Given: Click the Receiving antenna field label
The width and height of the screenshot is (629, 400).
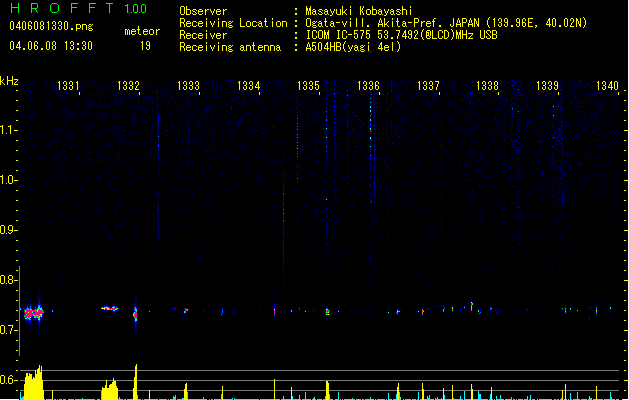Looking at the screenshot, I should click(x=230, y=47).
